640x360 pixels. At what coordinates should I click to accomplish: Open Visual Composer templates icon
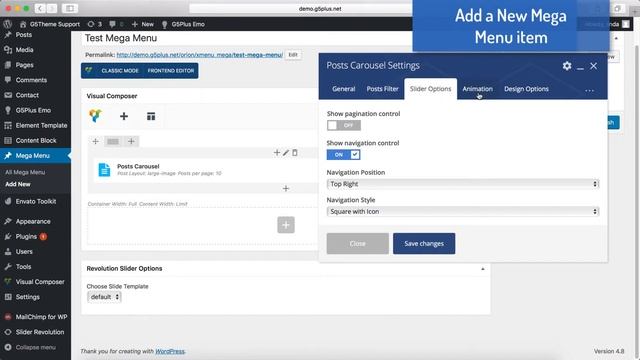coord(151,116)
